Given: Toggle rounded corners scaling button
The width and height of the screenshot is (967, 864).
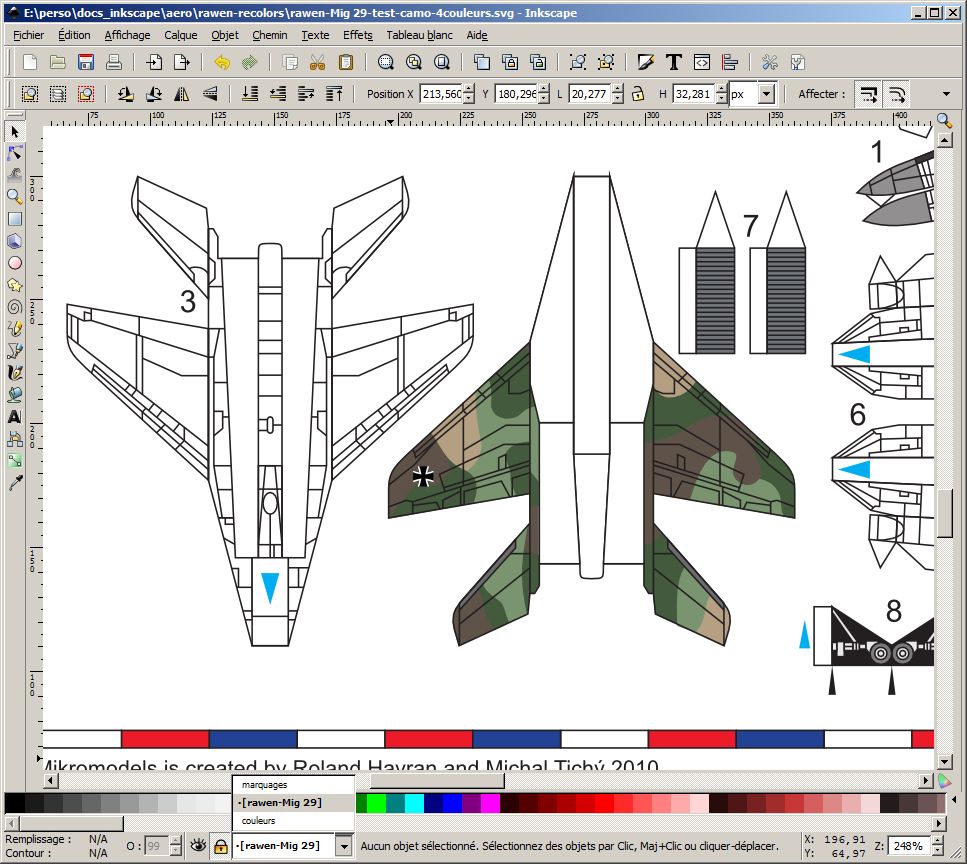Looking at the screenshot, I should coord(897,94).
